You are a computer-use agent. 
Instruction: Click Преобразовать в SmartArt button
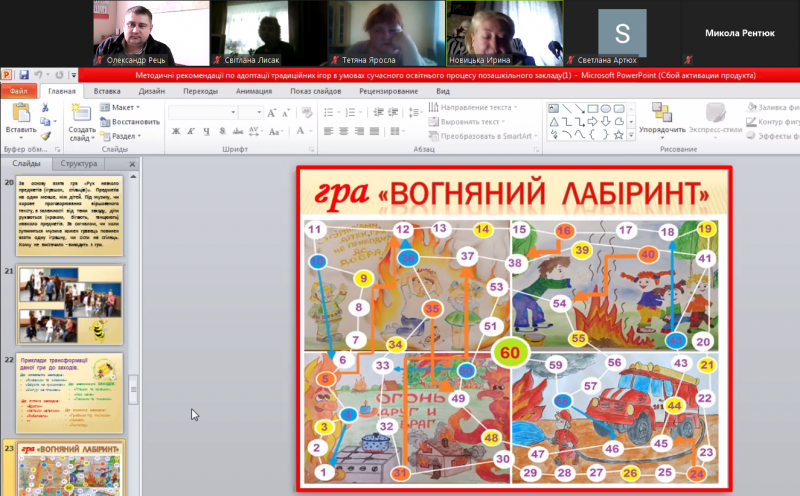point(483,136)
